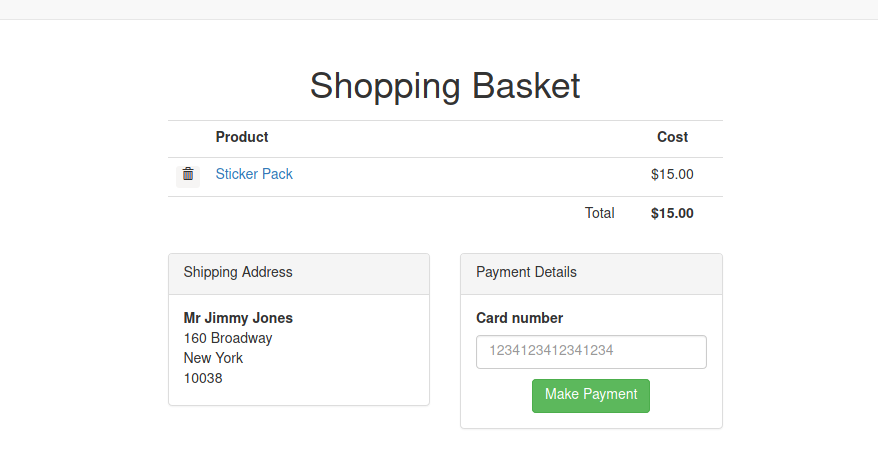
Task: Select the Shopping Basket page heading
Action: click(x=445, y=86)
